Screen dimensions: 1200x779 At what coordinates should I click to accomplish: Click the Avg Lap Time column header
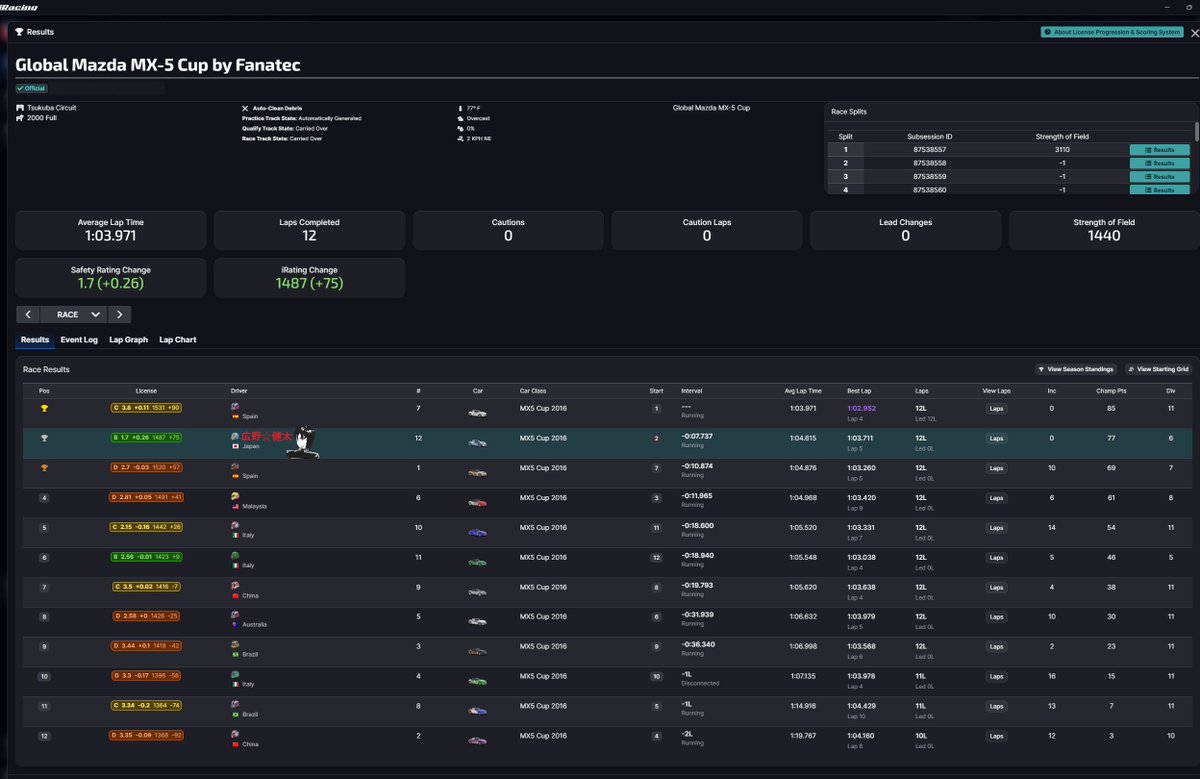coord(803,391)
